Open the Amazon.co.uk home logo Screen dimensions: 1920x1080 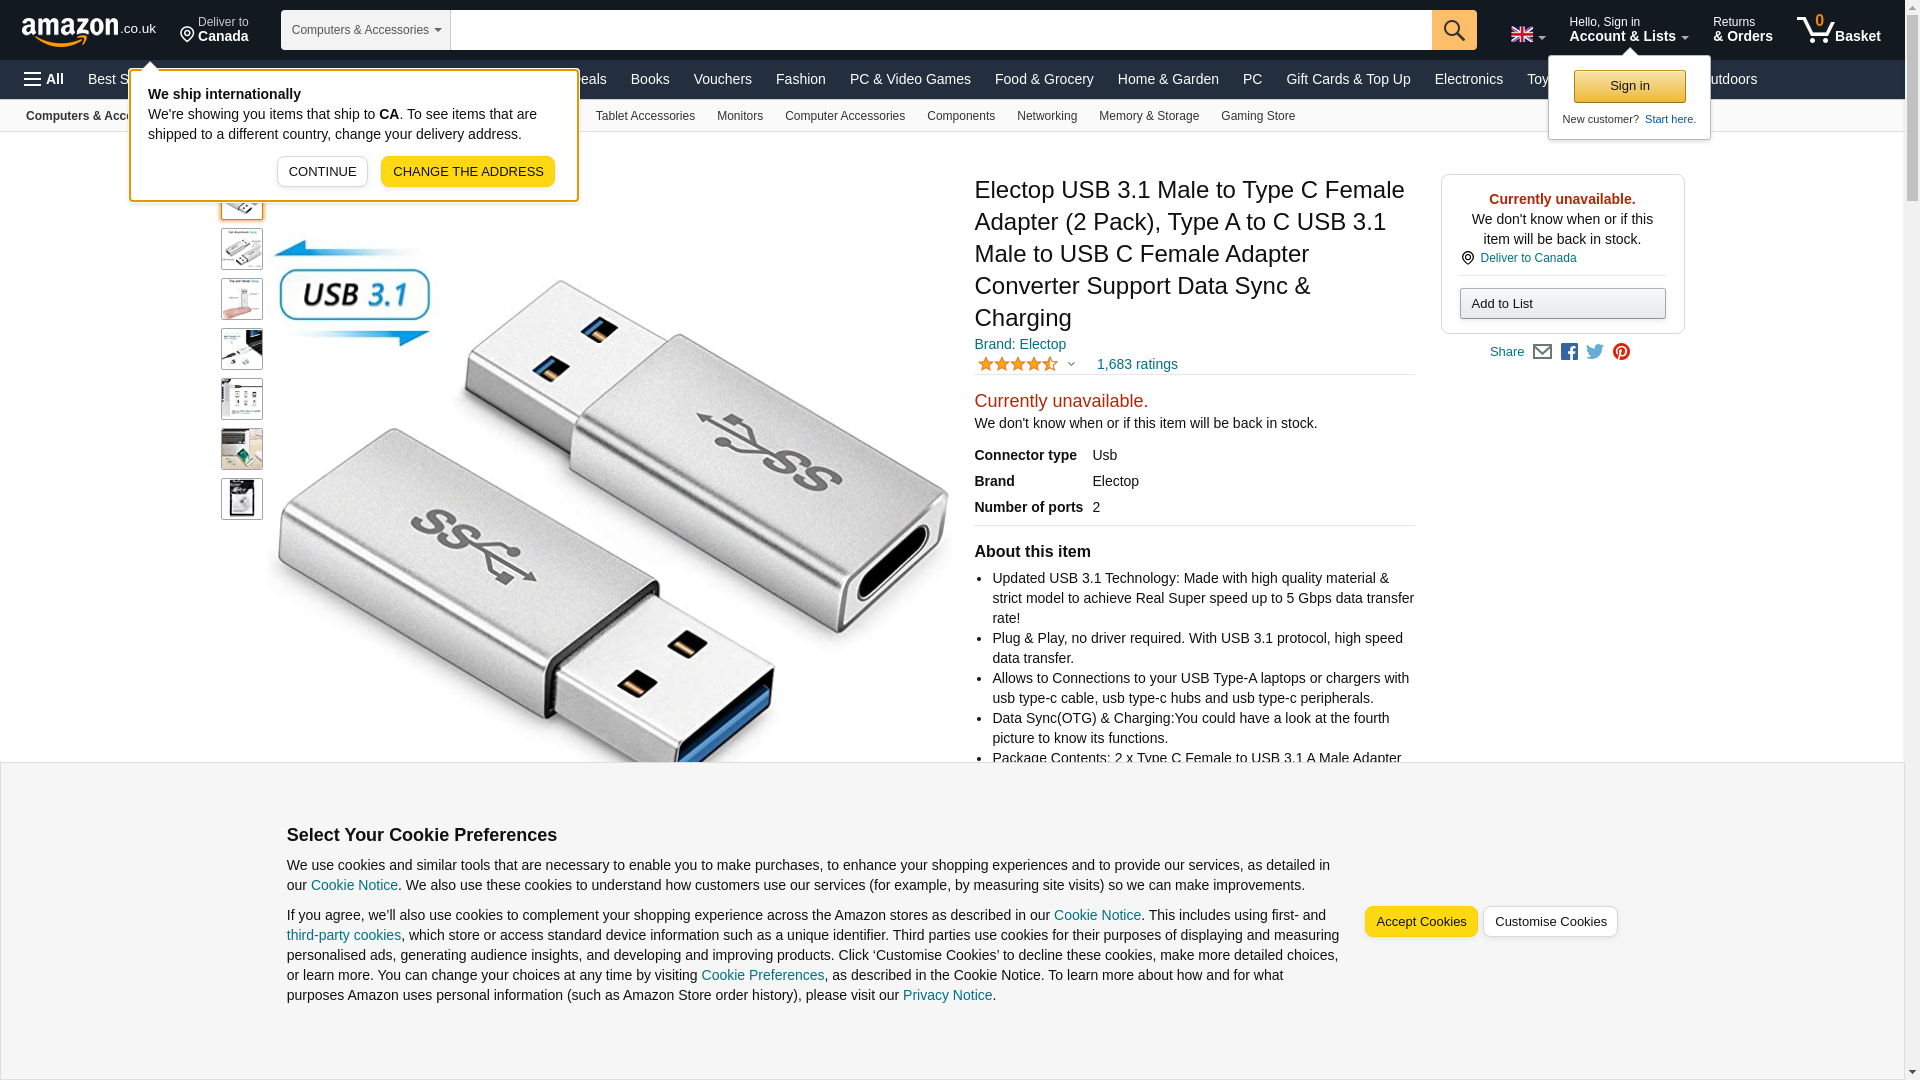(89, 30)
